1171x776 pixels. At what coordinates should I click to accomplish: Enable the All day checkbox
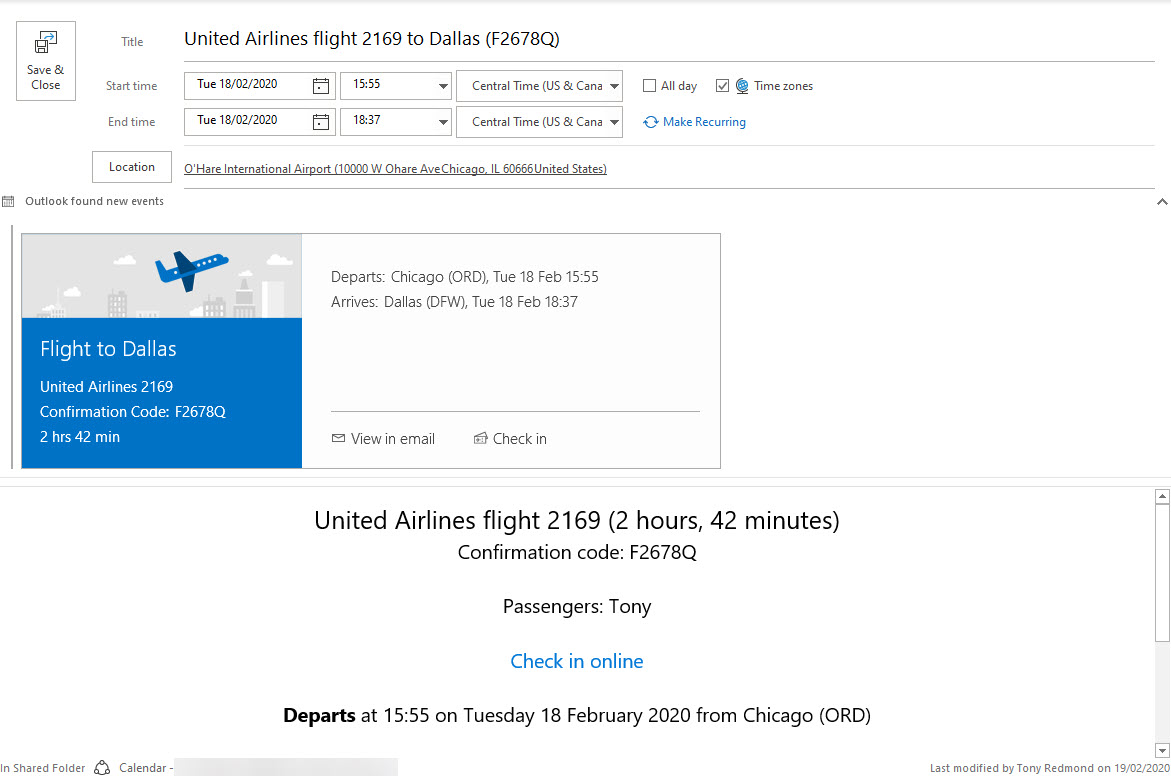point(650,86)
